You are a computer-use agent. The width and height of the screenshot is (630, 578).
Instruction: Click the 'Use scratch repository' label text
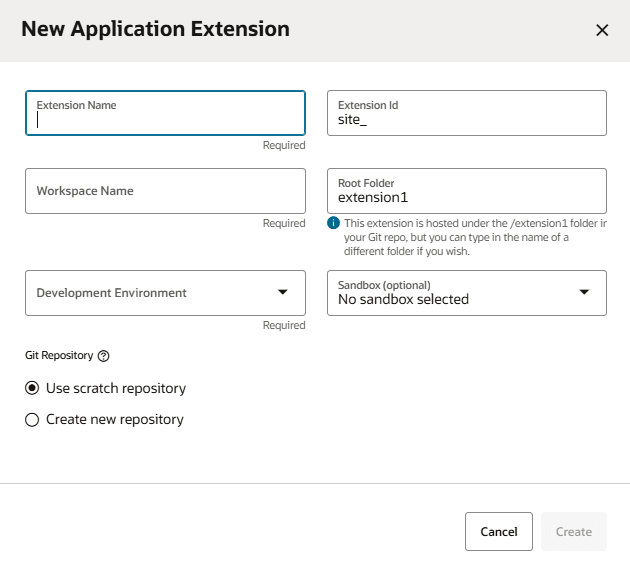point(116,388)
